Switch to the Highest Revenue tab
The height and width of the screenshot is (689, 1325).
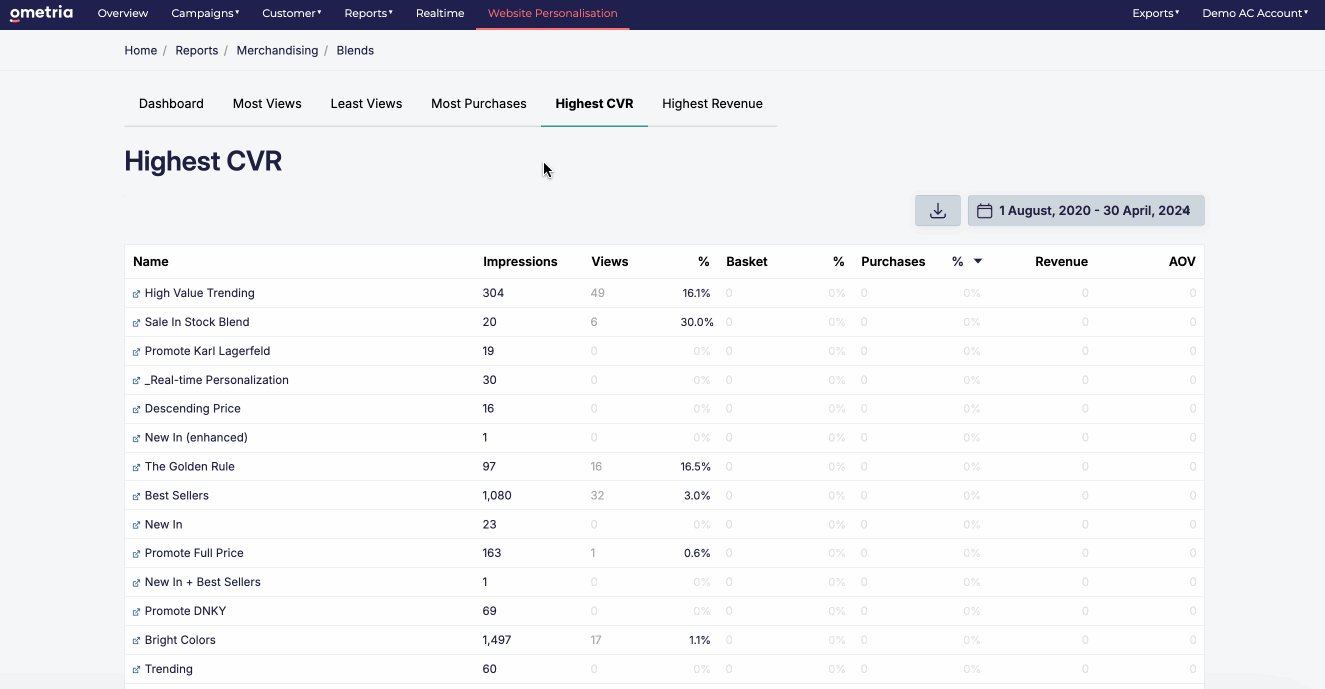pos(712,104)
